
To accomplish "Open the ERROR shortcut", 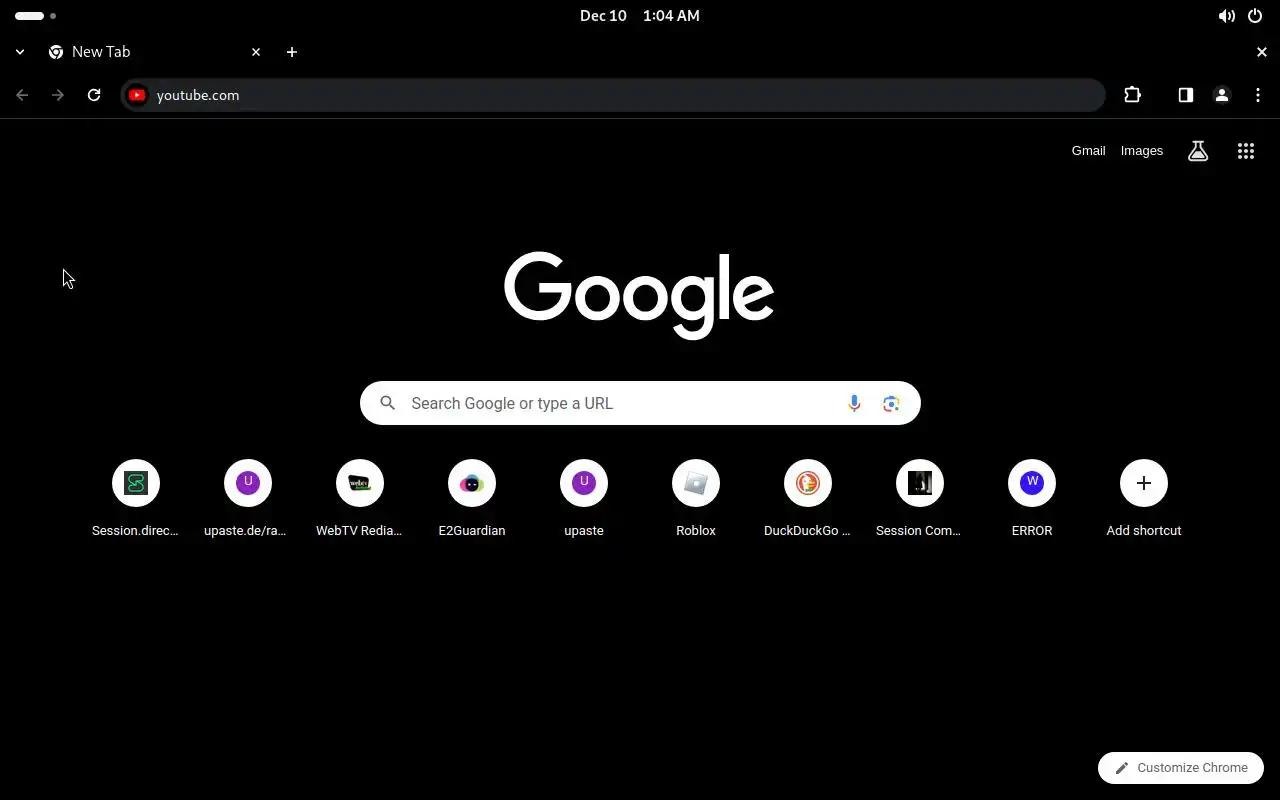I will point(1032,498).
